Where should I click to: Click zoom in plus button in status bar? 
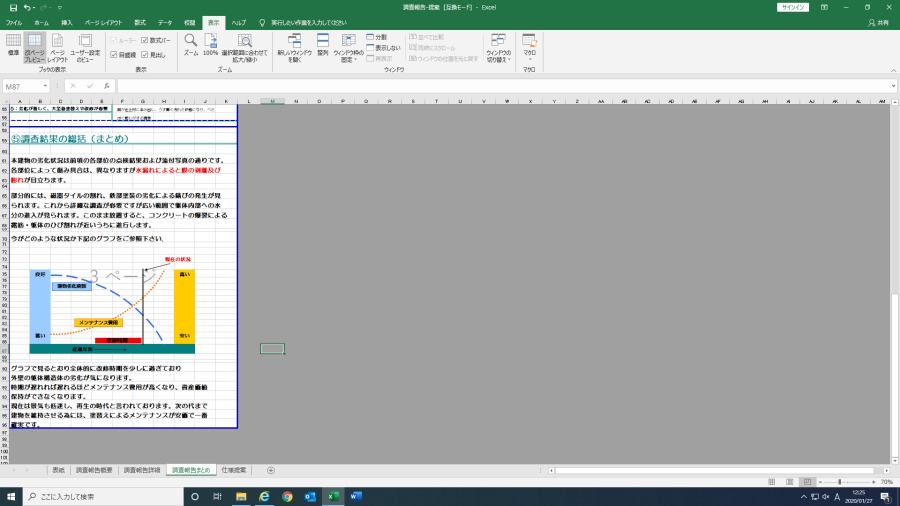coord(874,482)
